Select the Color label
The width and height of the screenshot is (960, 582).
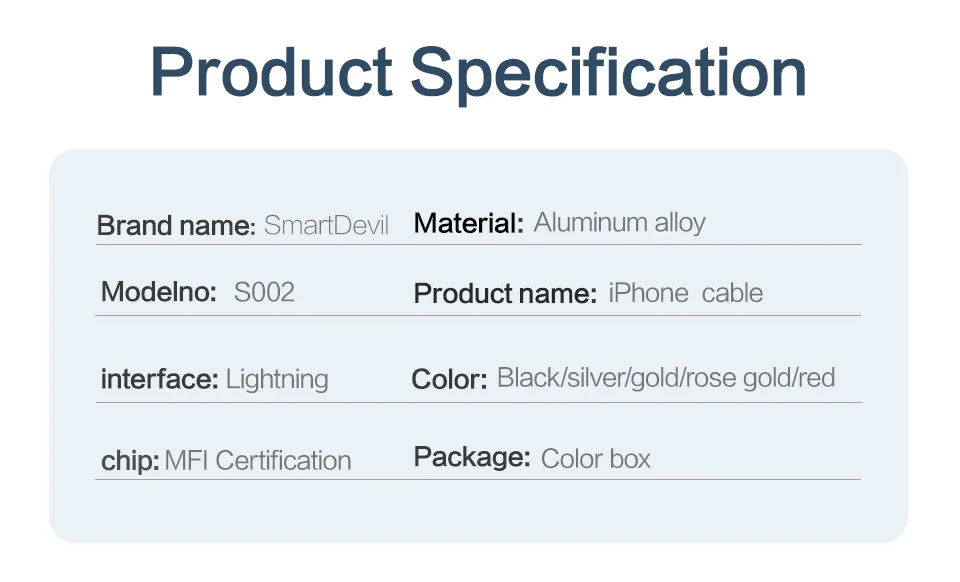[x=449, y=379]
